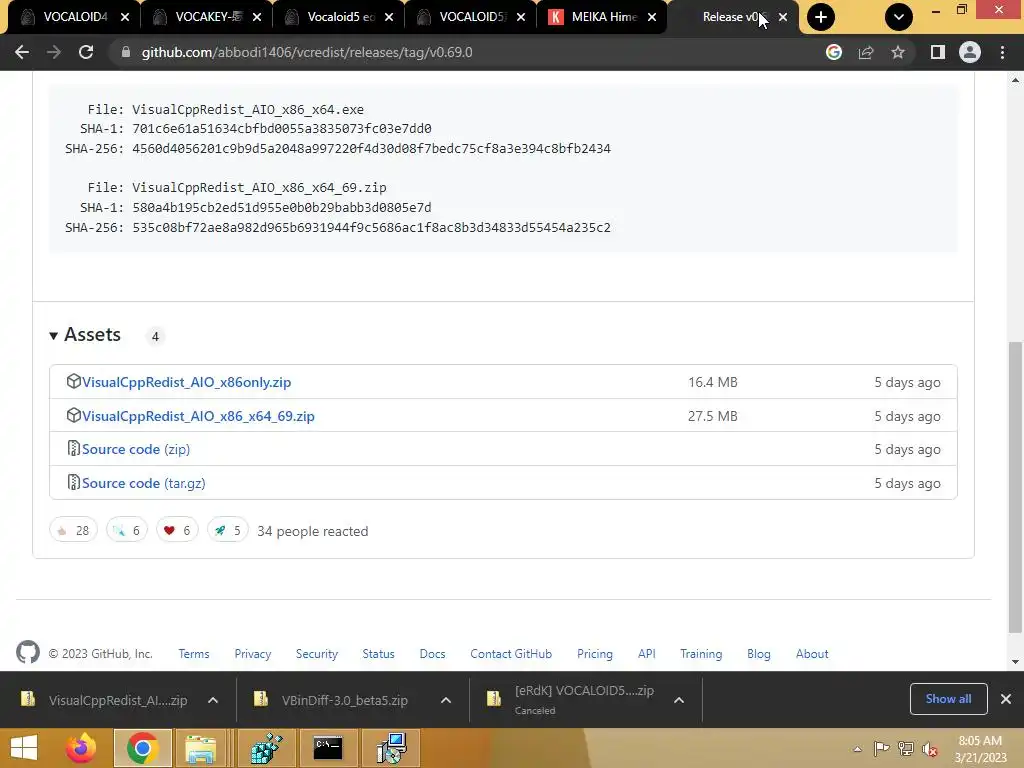The image size is (1024, 768).
Task: Open the Windows Start button
Action: click(x=24, y=748)
